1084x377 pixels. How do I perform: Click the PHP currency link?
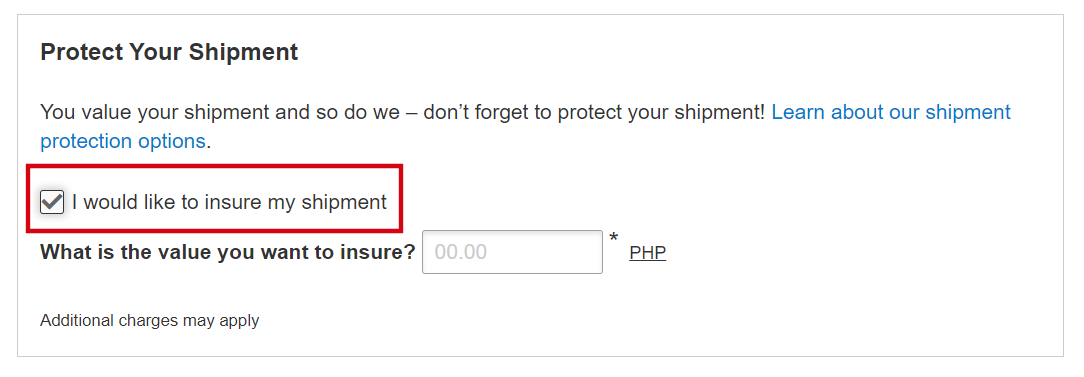[648, 252]
